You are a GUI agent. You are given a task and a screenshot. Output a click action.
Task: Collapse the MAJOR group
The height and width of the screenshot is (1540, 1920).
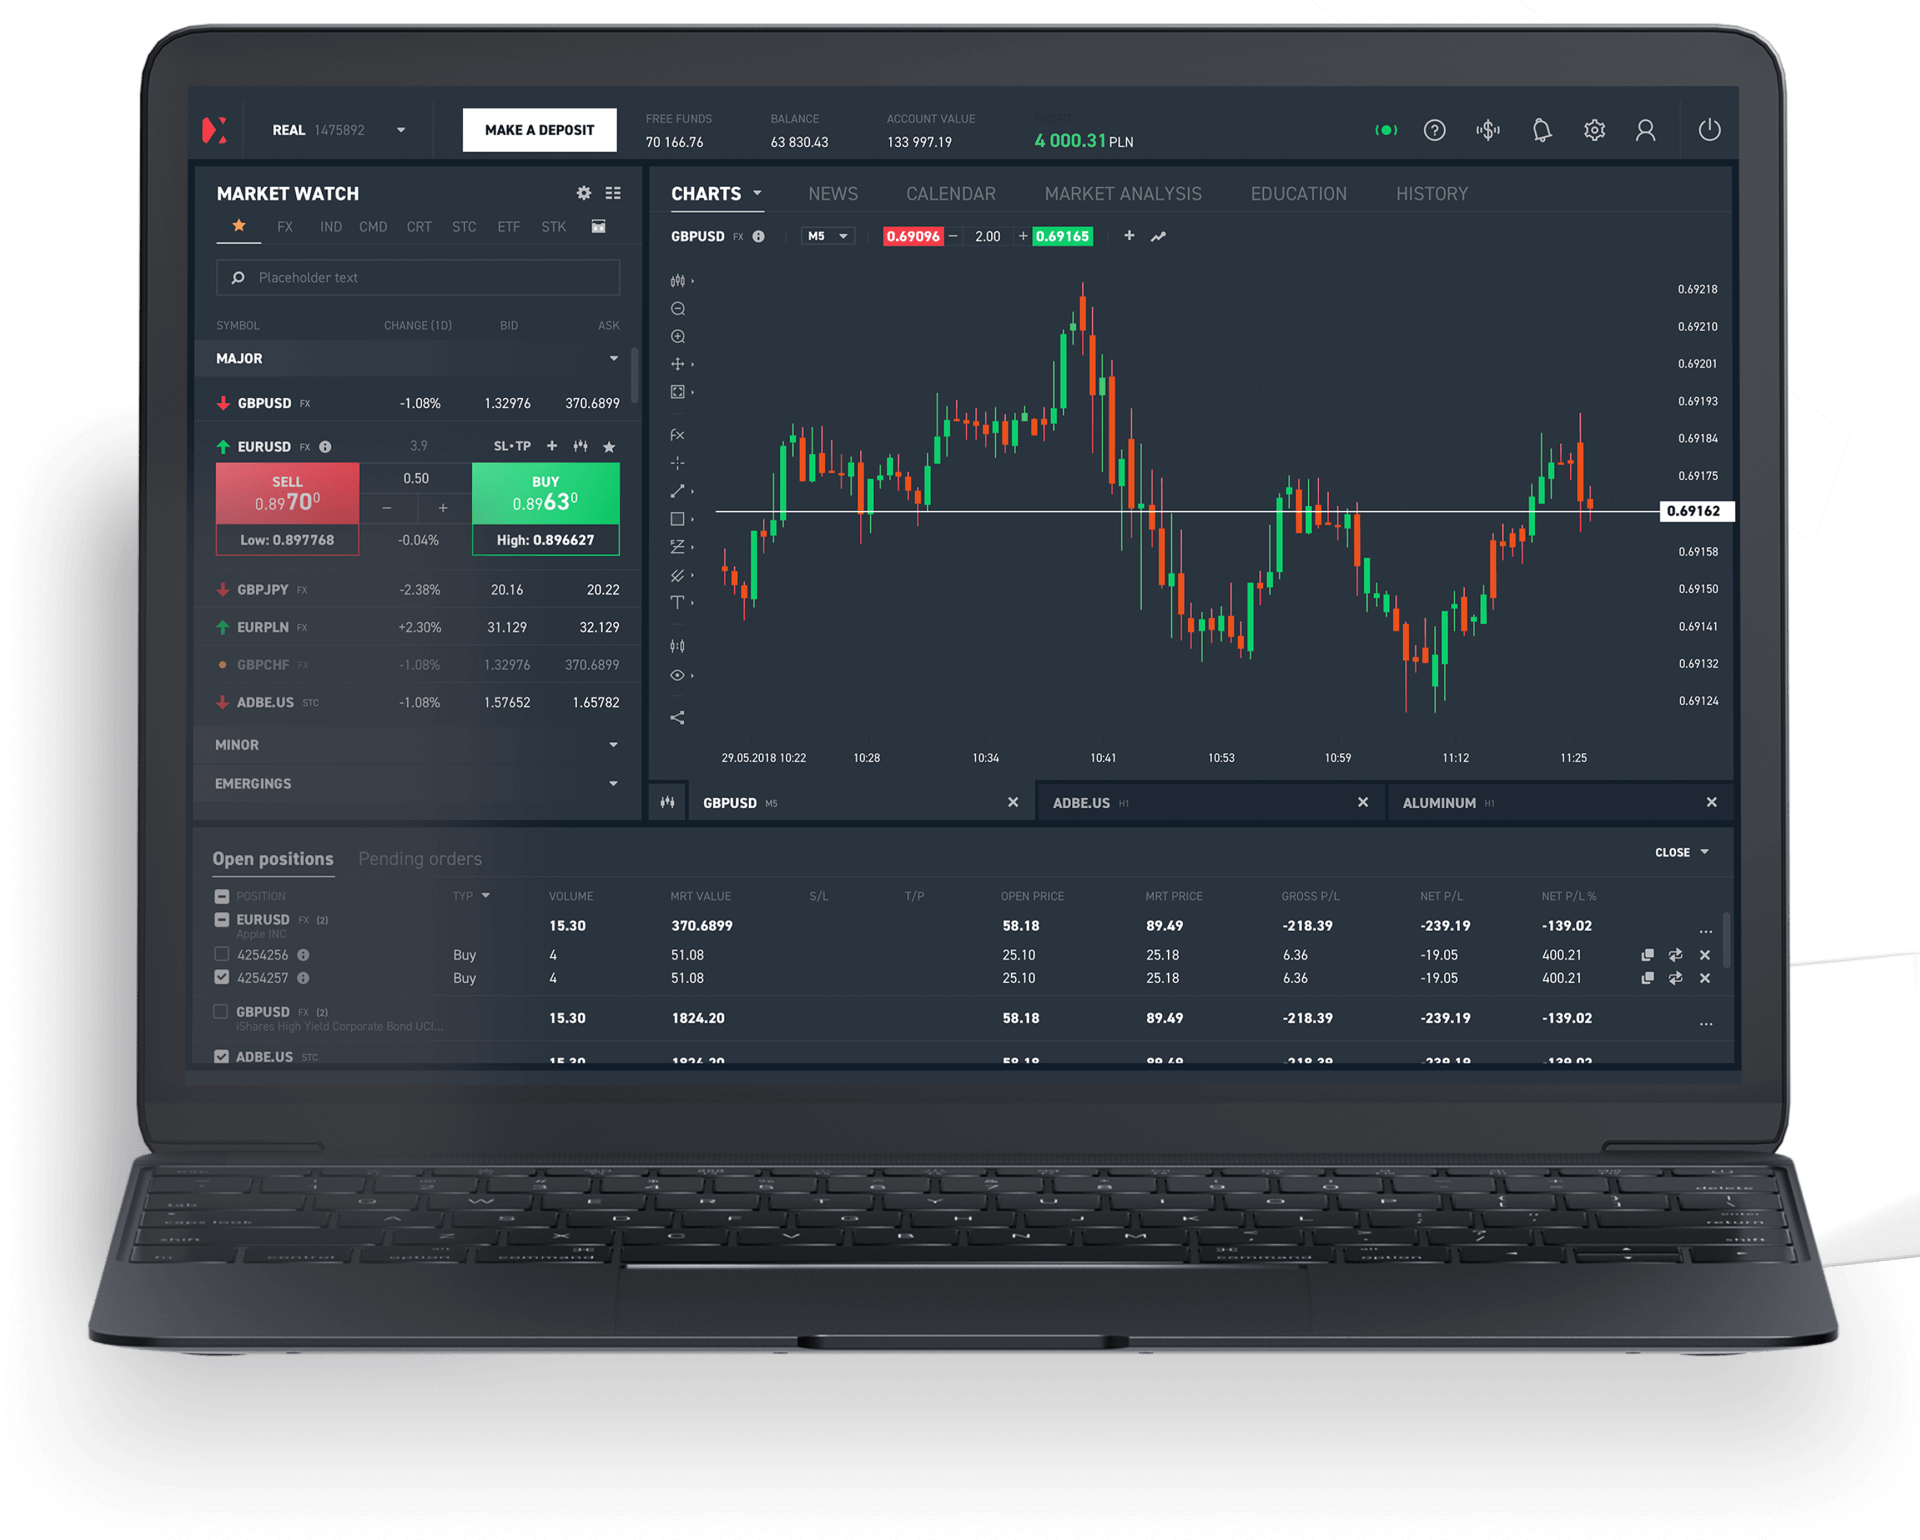click(614, 358)
